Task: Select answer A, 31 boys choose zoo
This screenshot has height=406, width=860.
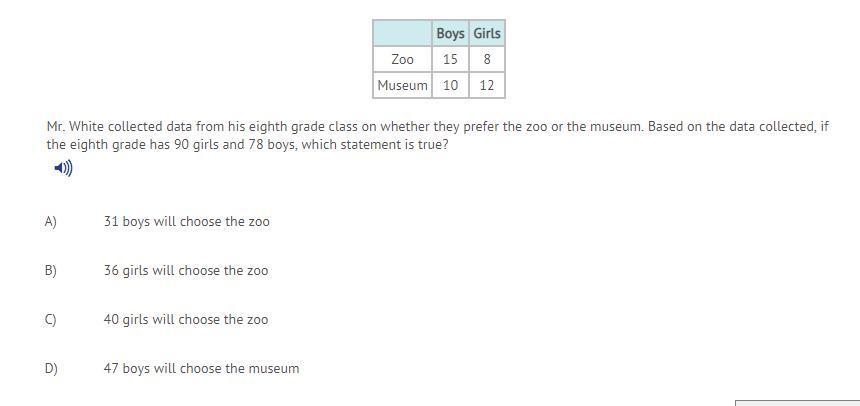Action: click(186, 222)
